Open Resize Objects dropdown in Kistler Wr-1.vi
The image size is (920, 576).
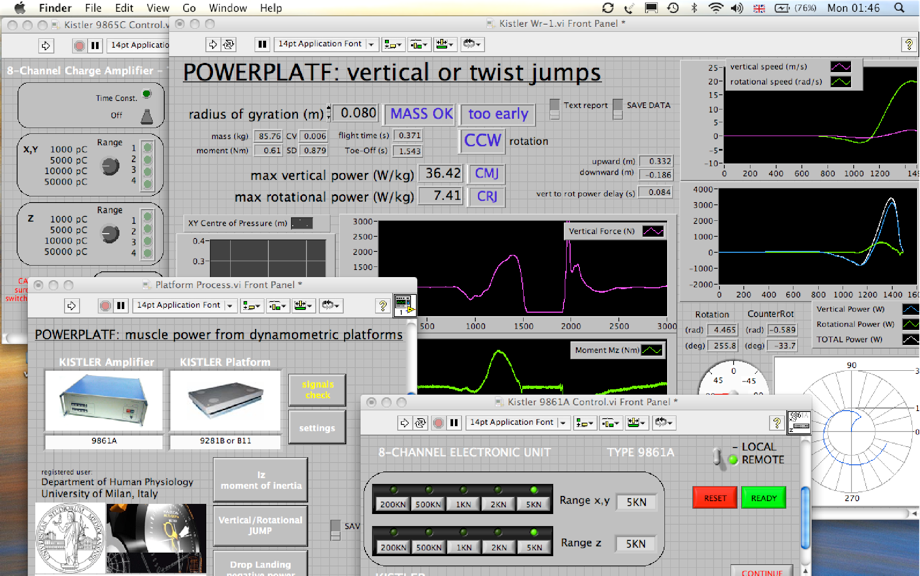coord(445,44)
